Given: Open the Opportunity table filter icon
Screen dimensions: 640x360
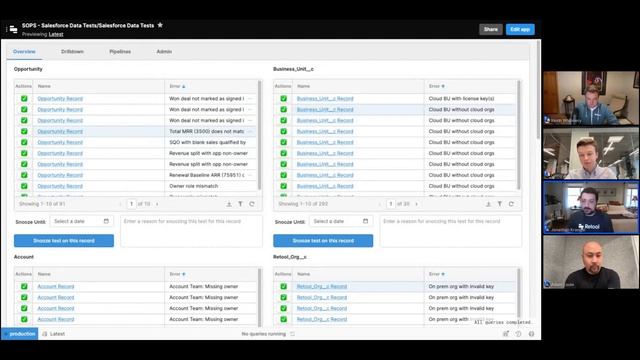Looking at the screenshot, I should [240, 204].
